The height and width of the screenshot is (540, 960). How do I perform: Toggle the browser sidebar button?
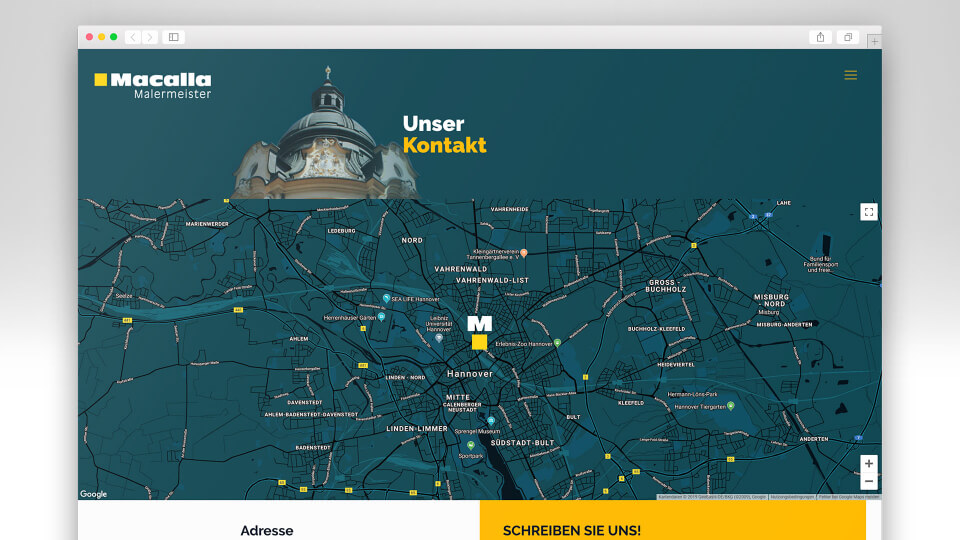[x=174, y=37]
